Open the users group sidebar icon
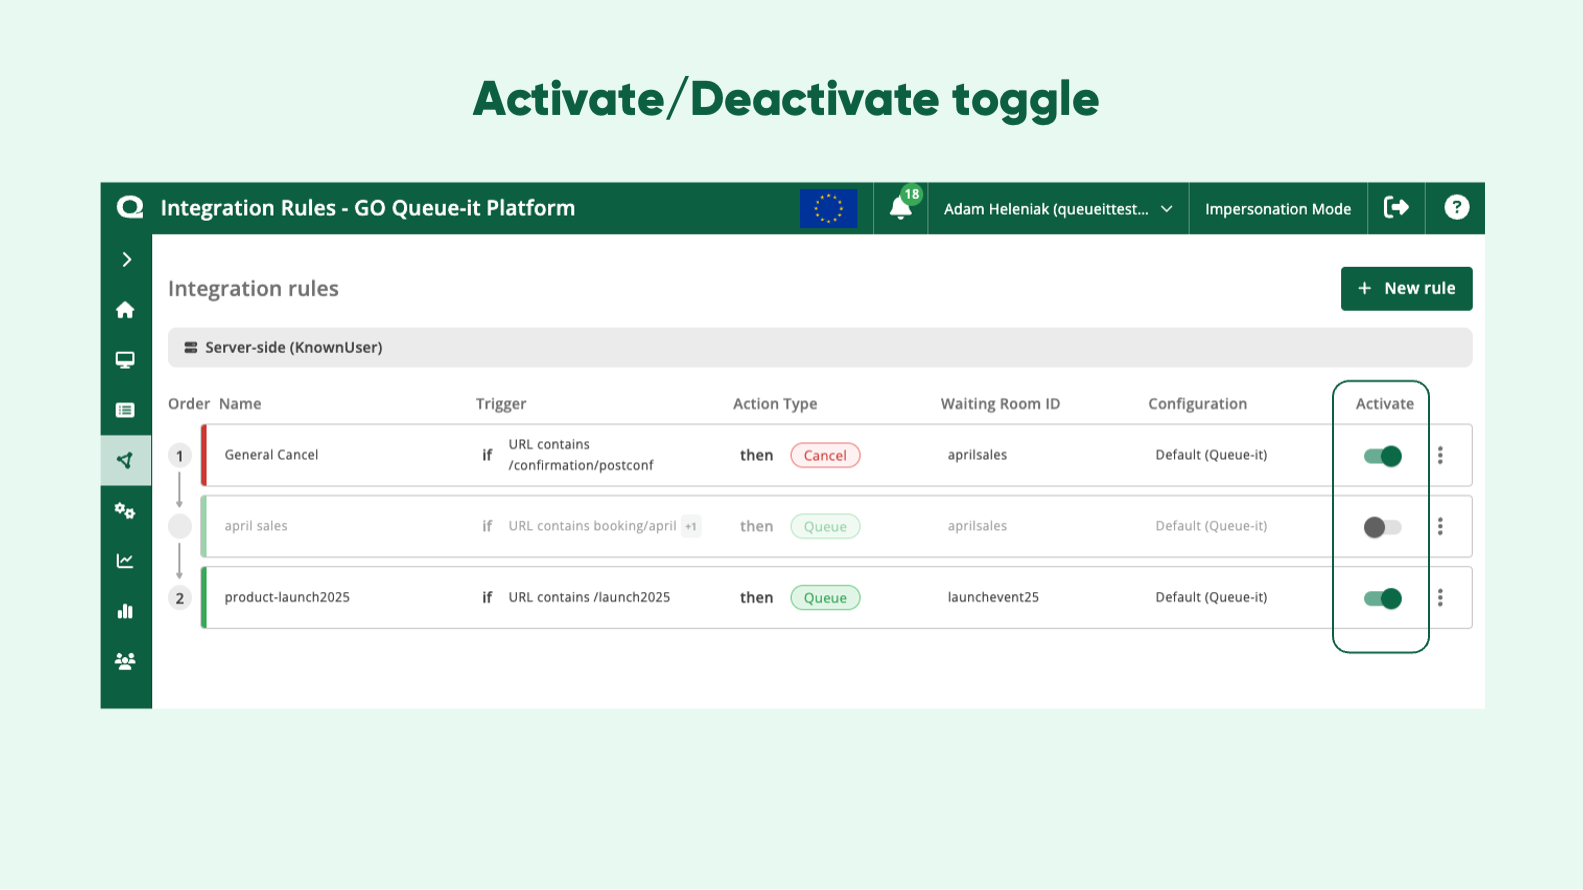The height and width of the screenshot is (890, 1583). point(125,661)
